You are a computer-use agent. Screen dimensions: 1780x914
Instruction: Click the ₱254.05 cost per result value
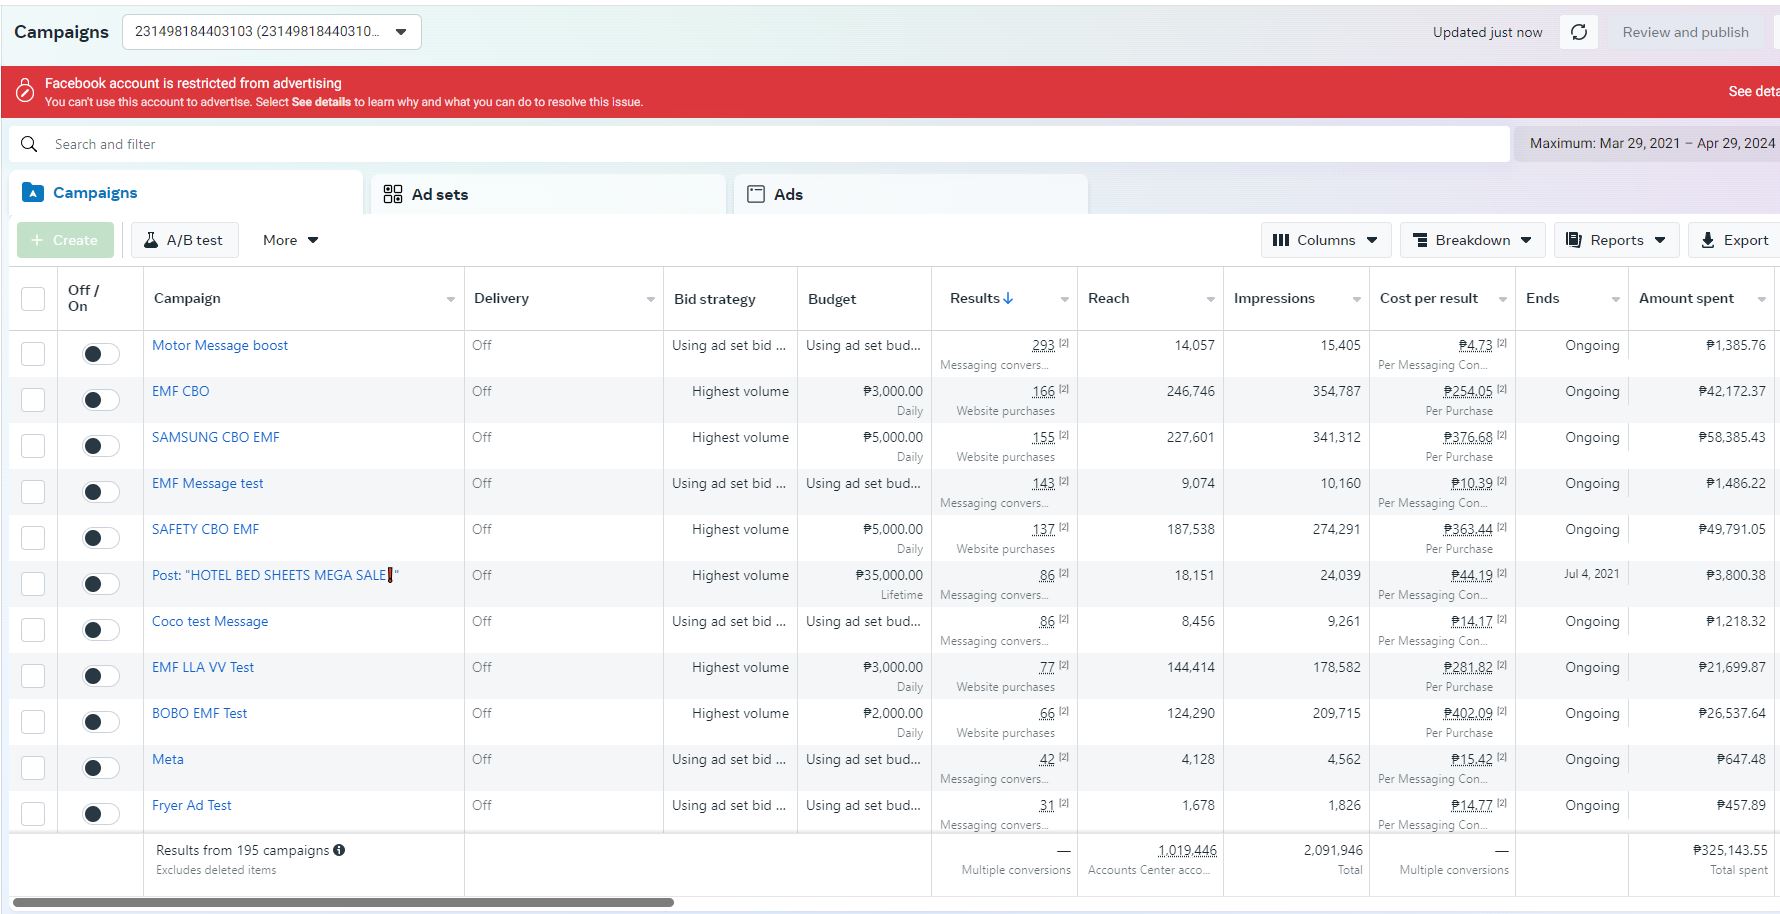coord(1467,391)
